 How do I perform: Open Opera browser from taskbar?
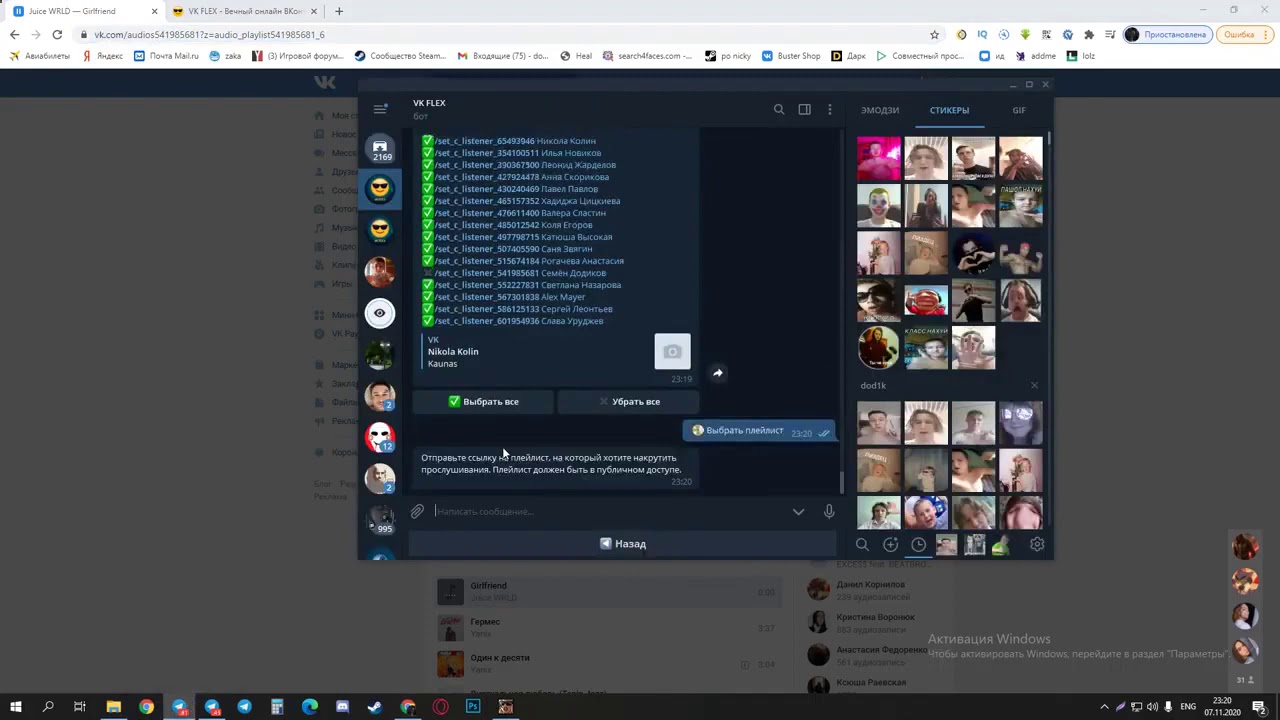[x=440, y=707]
